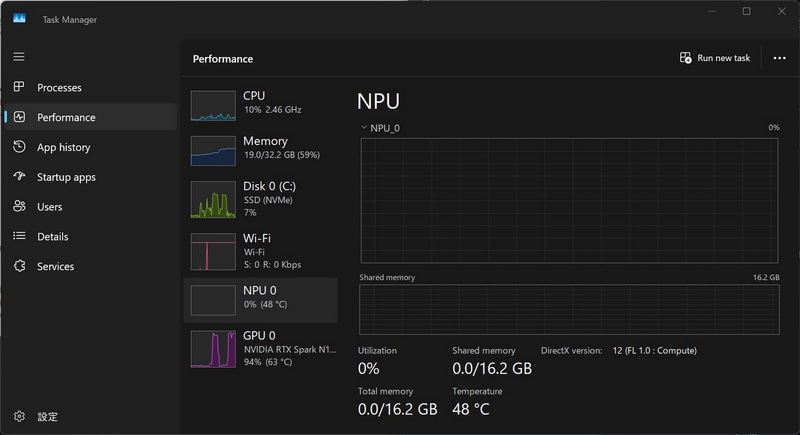Click the Temperature 48 °C value
Screen dimensions: 800x435
tap(470, 409)
